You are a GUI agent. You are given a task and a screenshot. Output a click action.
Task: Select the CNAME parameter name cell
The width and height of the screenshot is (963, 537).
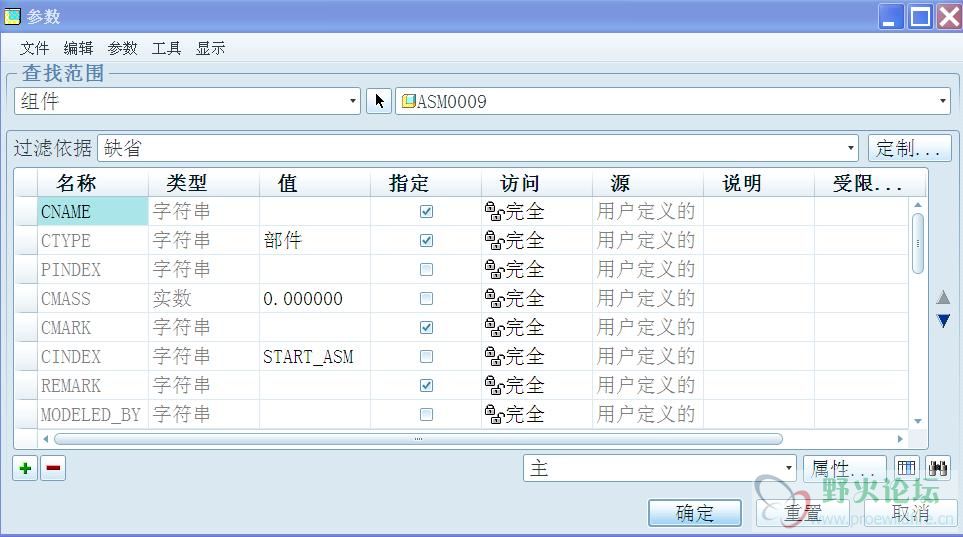(x=93, y=211)
